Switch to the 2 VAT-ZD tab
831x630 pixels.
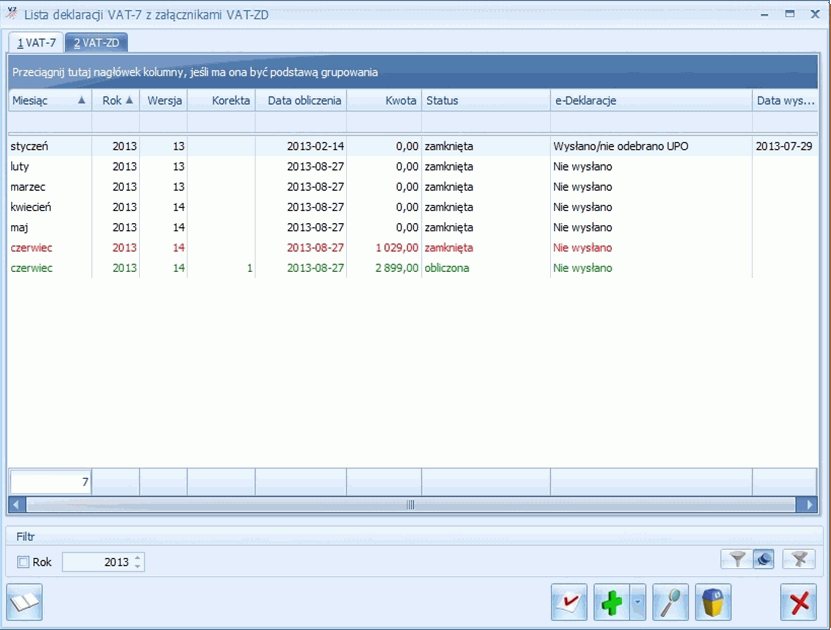[x=96, y=43]
